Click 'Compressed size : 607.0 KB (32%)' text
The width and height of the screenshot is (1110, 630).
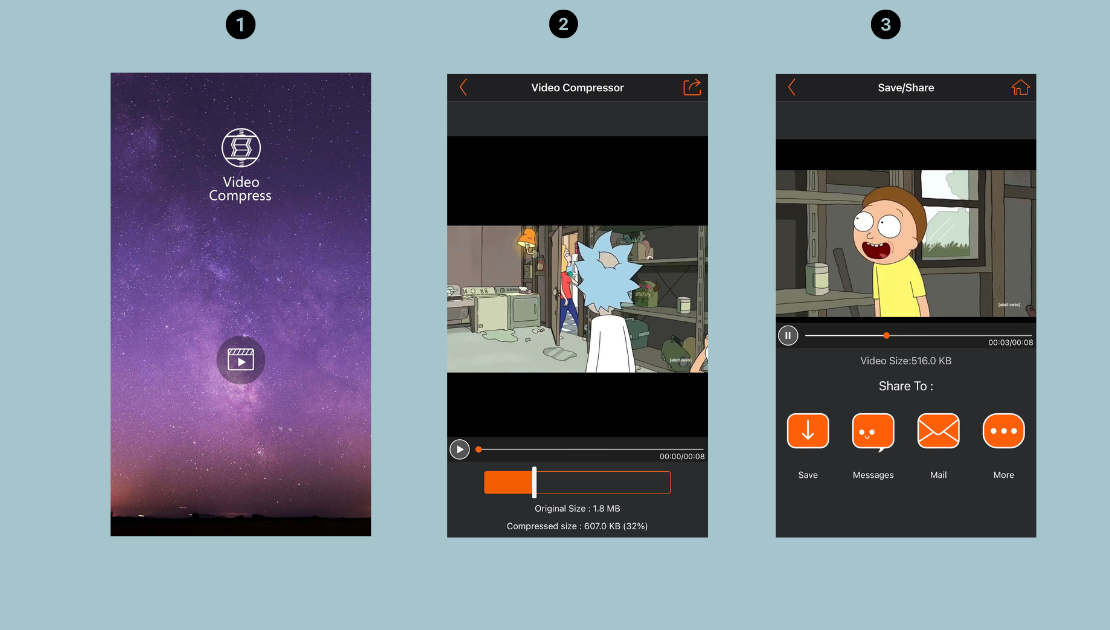[x=577, y=526]
